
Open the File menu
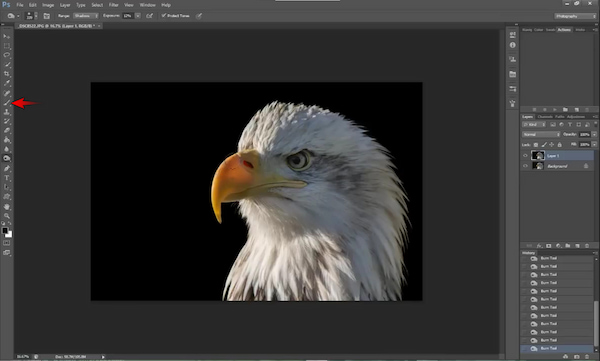pyautogui.click(x=20, y=5)
